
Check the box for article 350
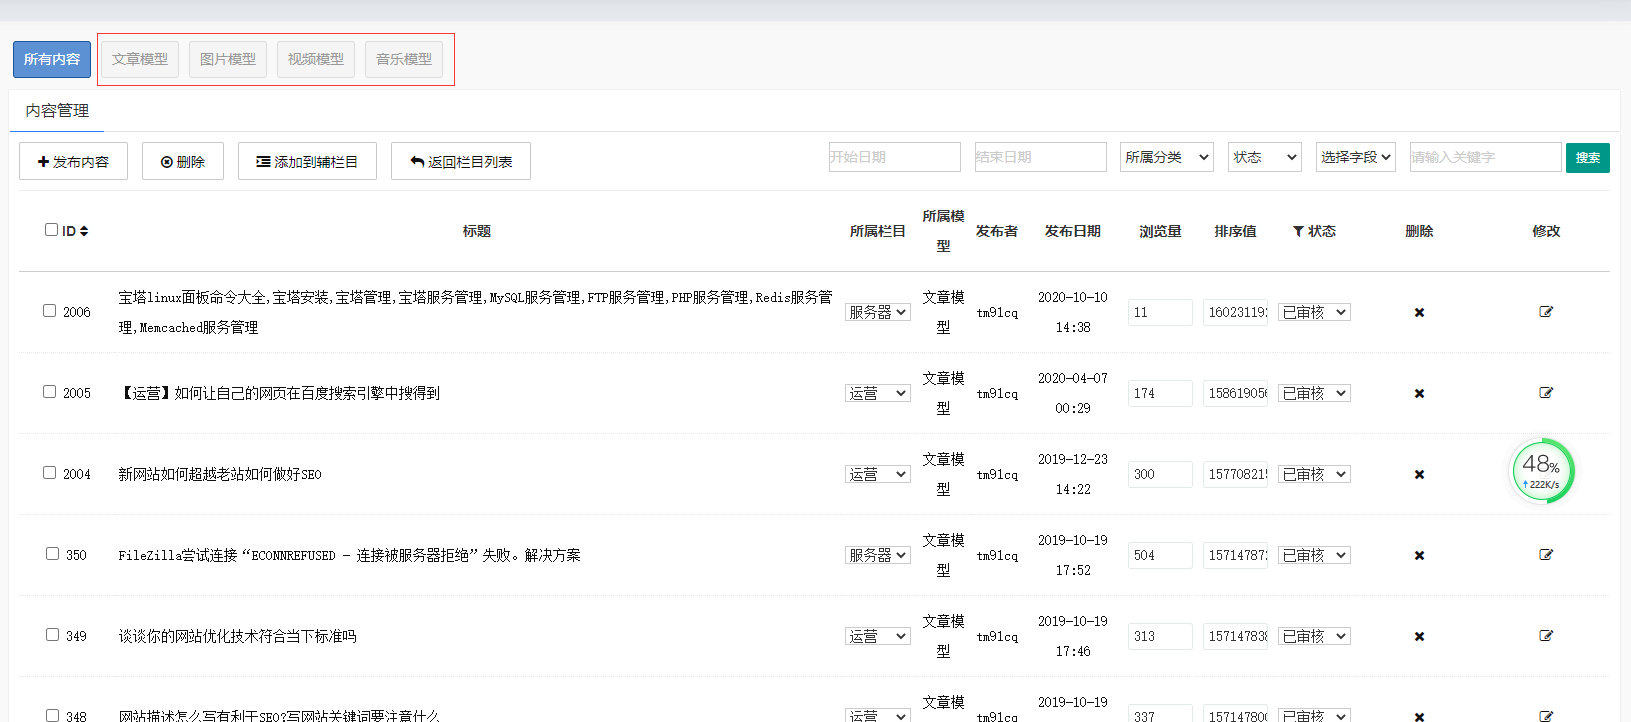pyautogui.click(x=52, y=554)
